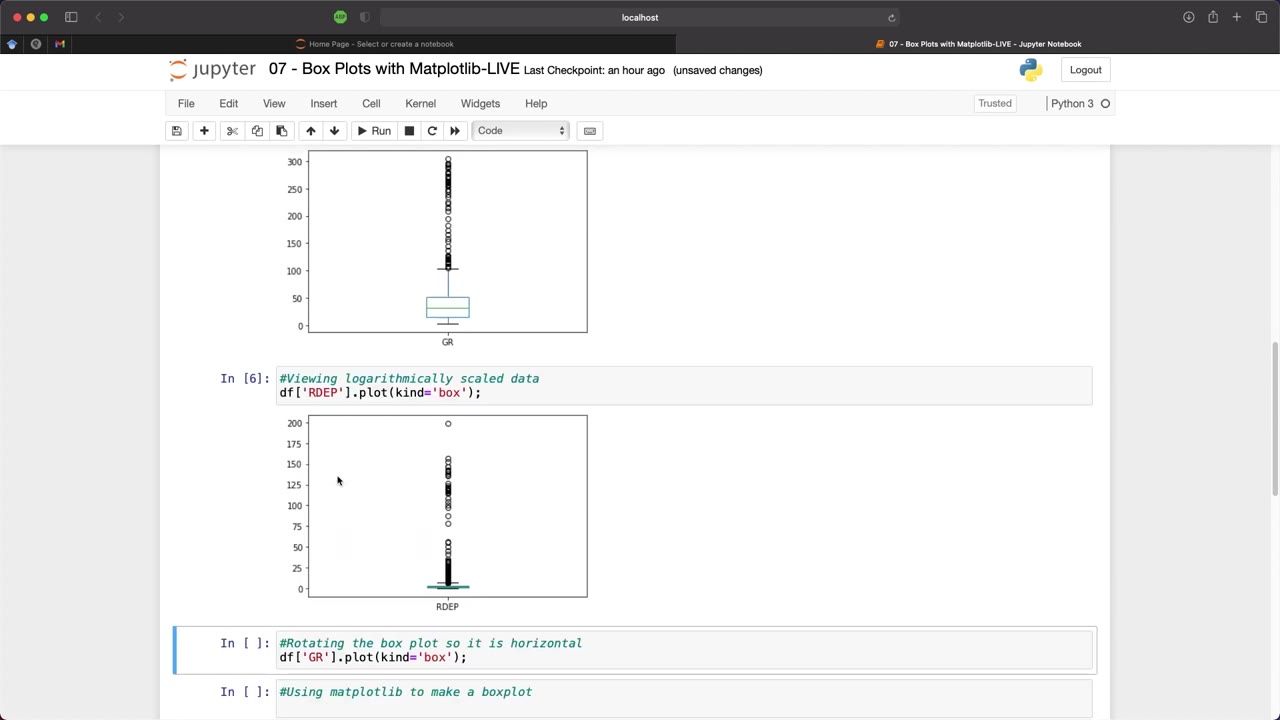Open the Help menu
Viewport: 1280px width, 720px height.
[x=536, y=104]
